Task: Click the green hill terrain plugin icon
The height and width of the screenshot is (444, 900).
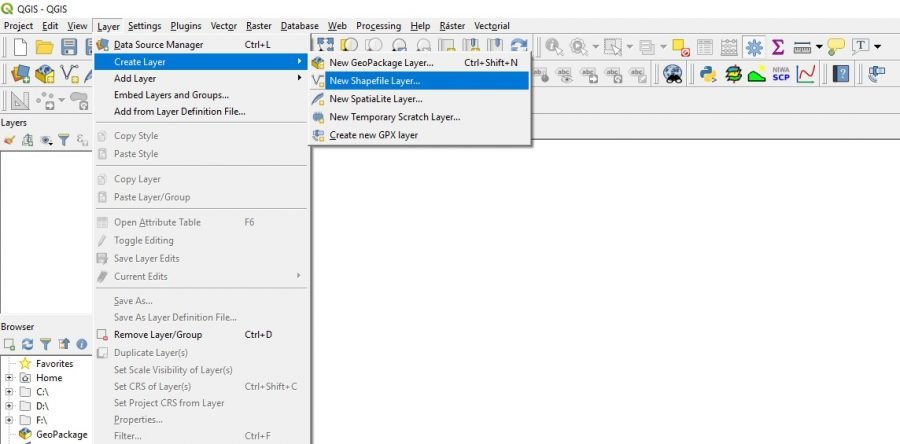Action: point(757,73)
